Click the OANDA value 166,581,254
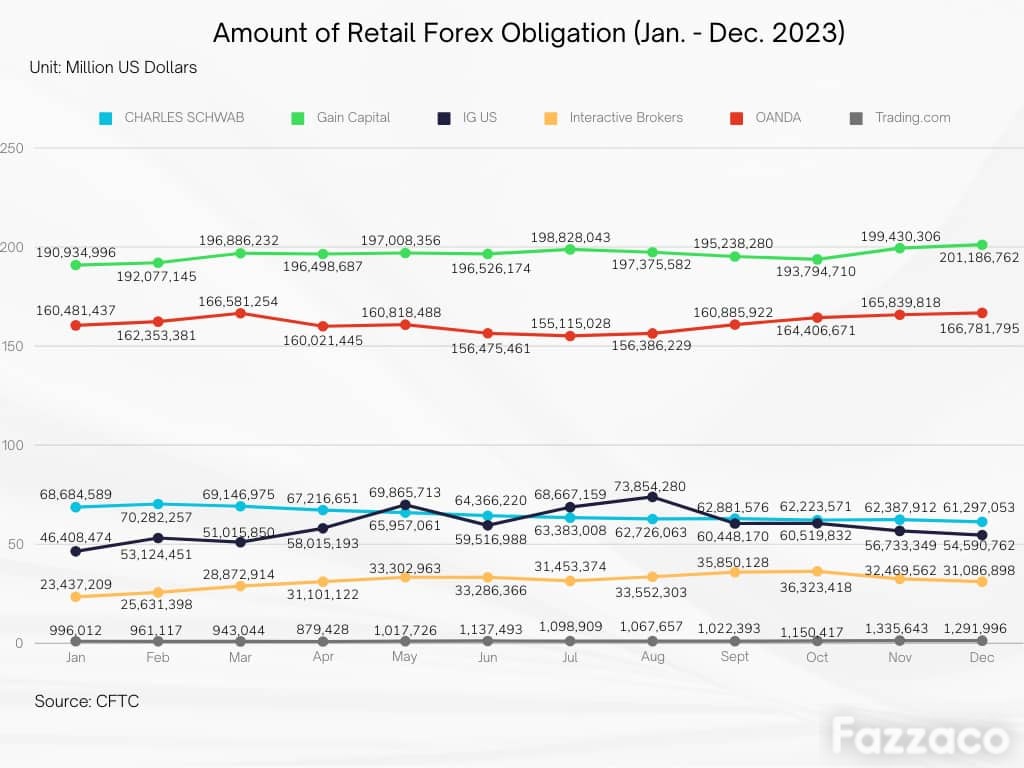Screen dimensions: 1024x768 (x=238, y=301)
